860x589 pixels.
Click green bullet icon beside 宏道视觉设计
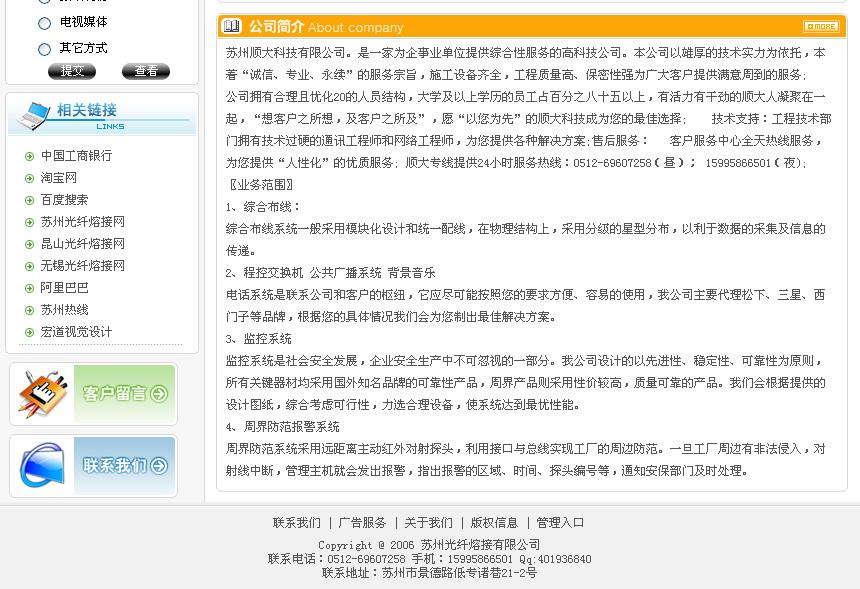[30, 332]
